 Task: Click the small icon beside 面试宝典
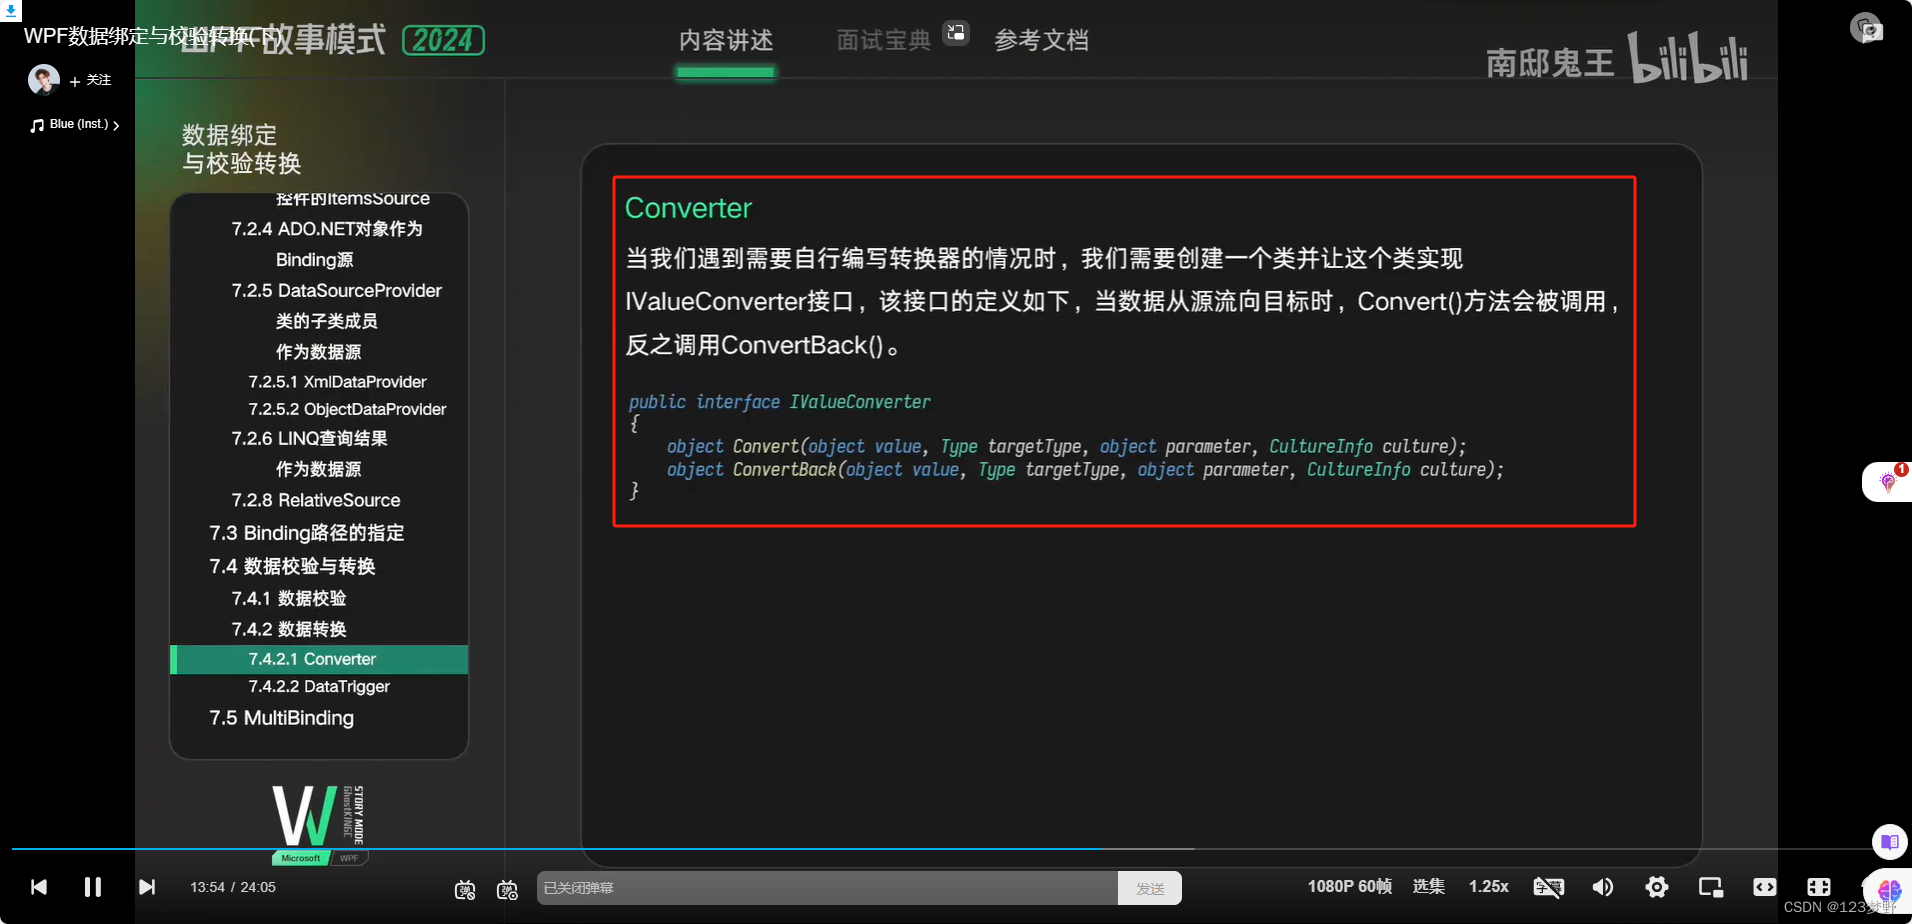[956, 33]
